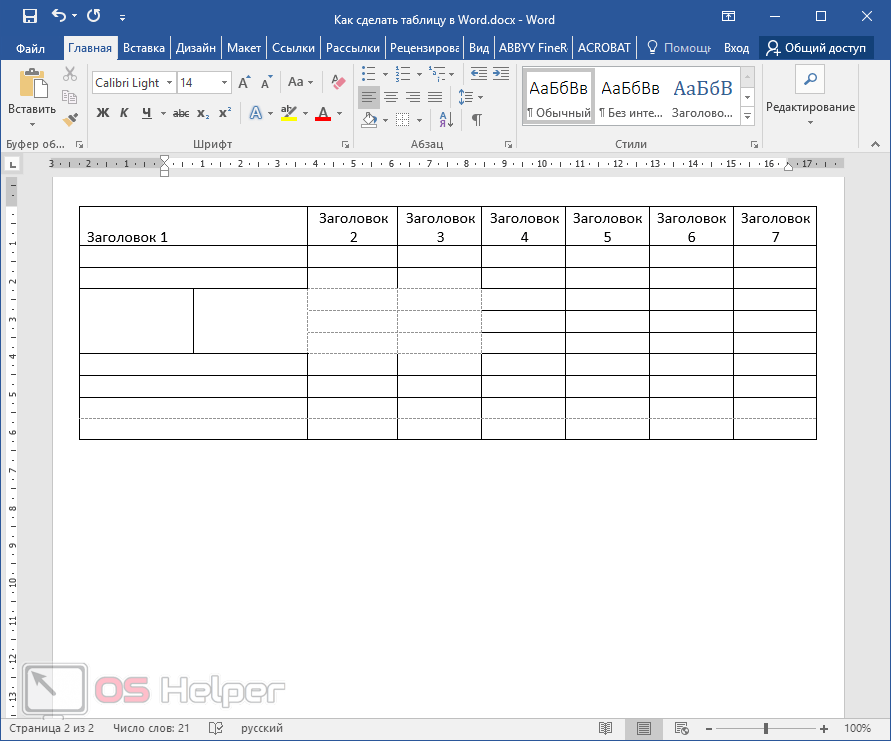Click the Вход sign-in link
Image resolution: width=891 pixels, height=741 pixels.
pyautogui.click(x=736, y=47)
